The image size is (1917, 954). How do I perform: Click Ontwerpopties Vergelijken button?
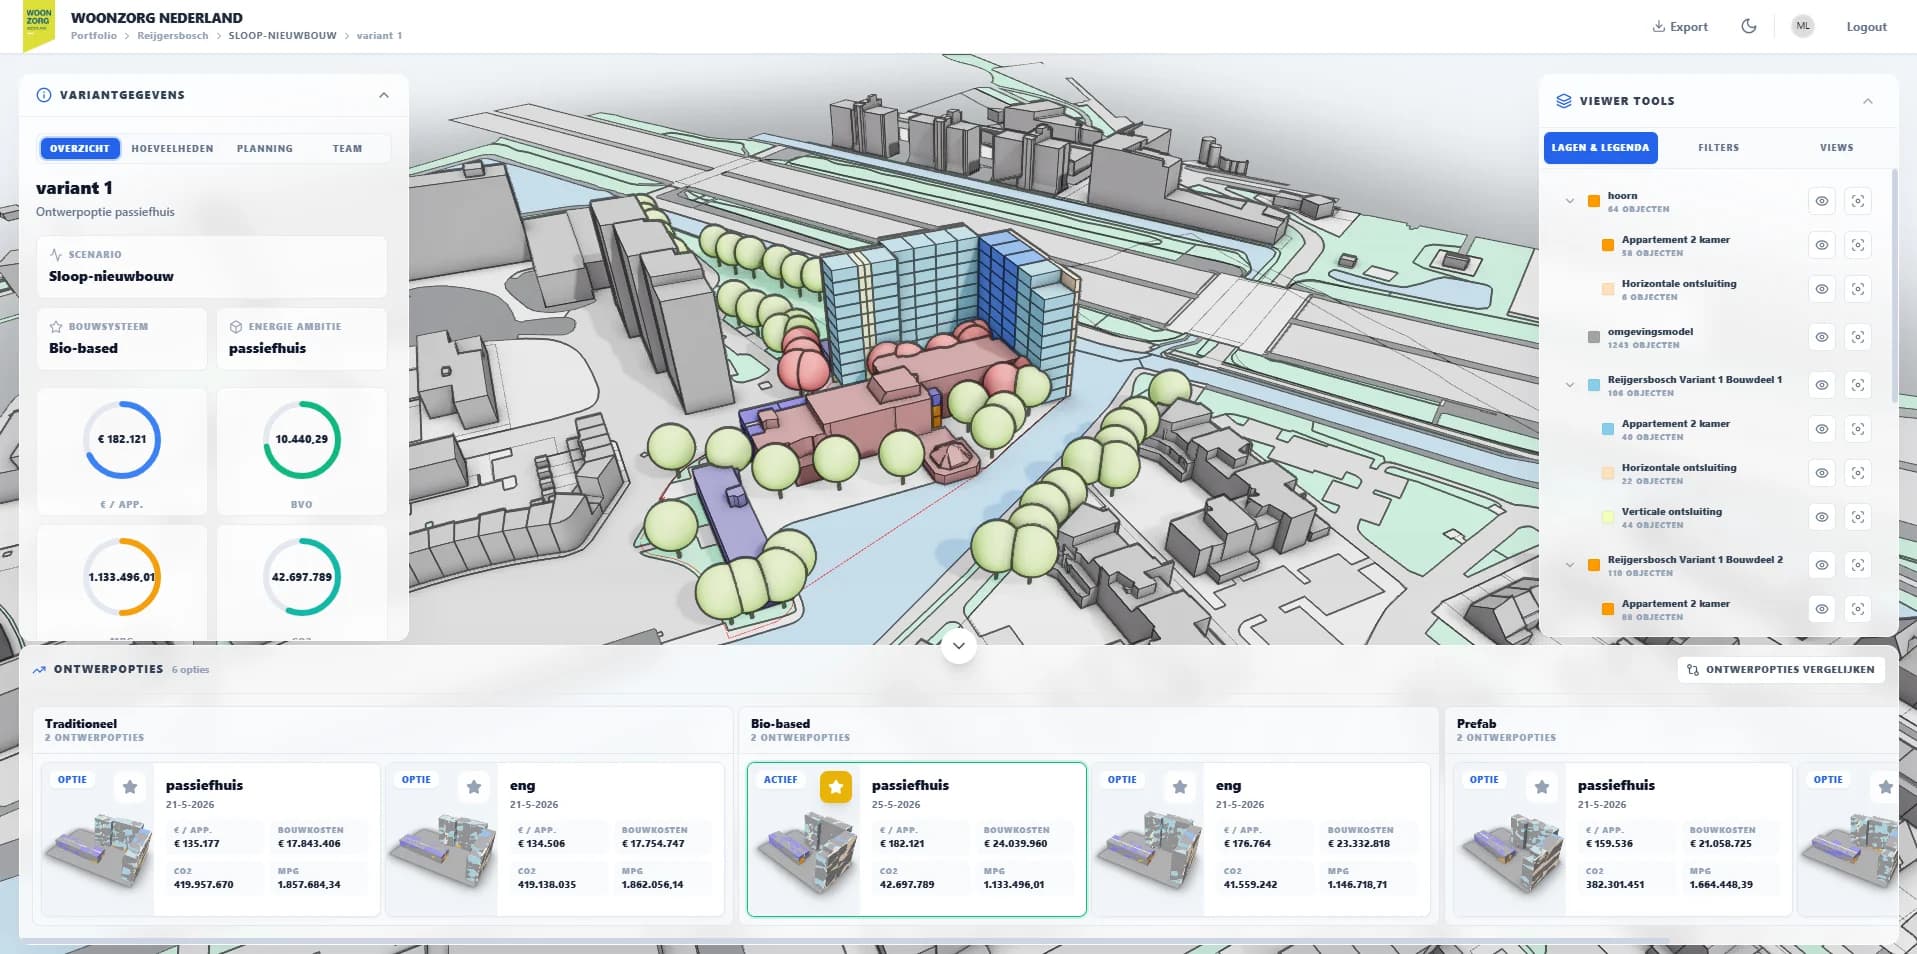pyautogui.click(x=1781, y=670)
